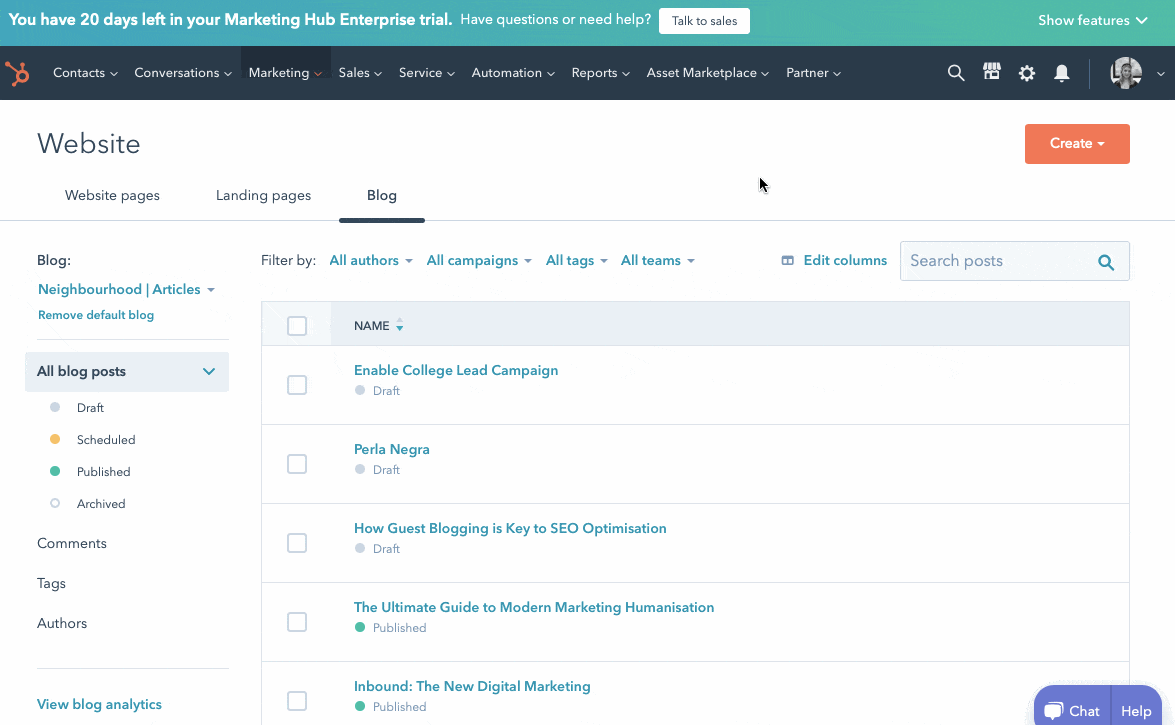The width and height of the screenshot is (1175, 725).
Task: Check the Ultimate Guide to Modern Marketing row
Action: click(297, 622)
